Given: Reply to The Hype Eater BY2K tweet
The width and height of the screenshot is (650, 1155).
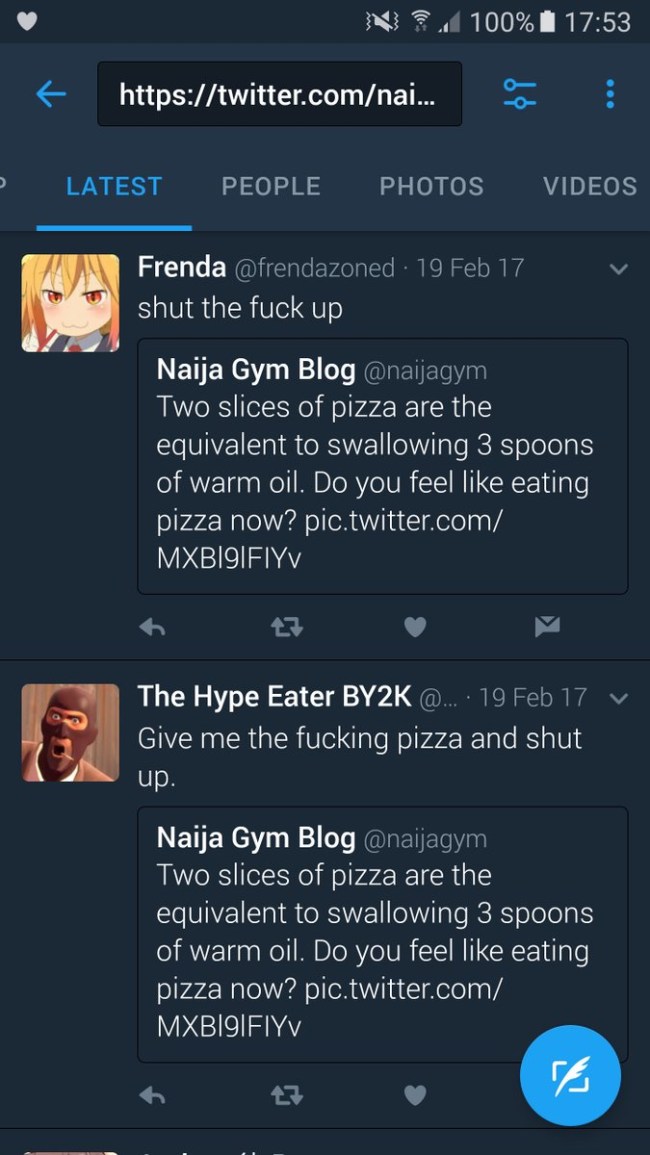Looking at the screenshot, I should point(152,1096).
